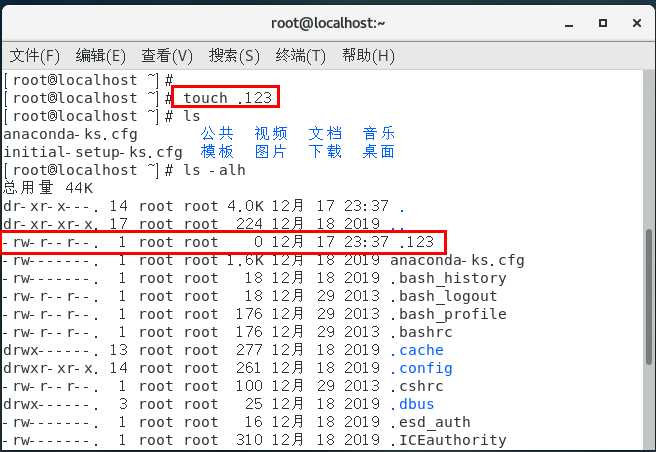Open the 编辑(E) menu
The width and height of the screenshot is (656, 452).
[x=100, y=56]
